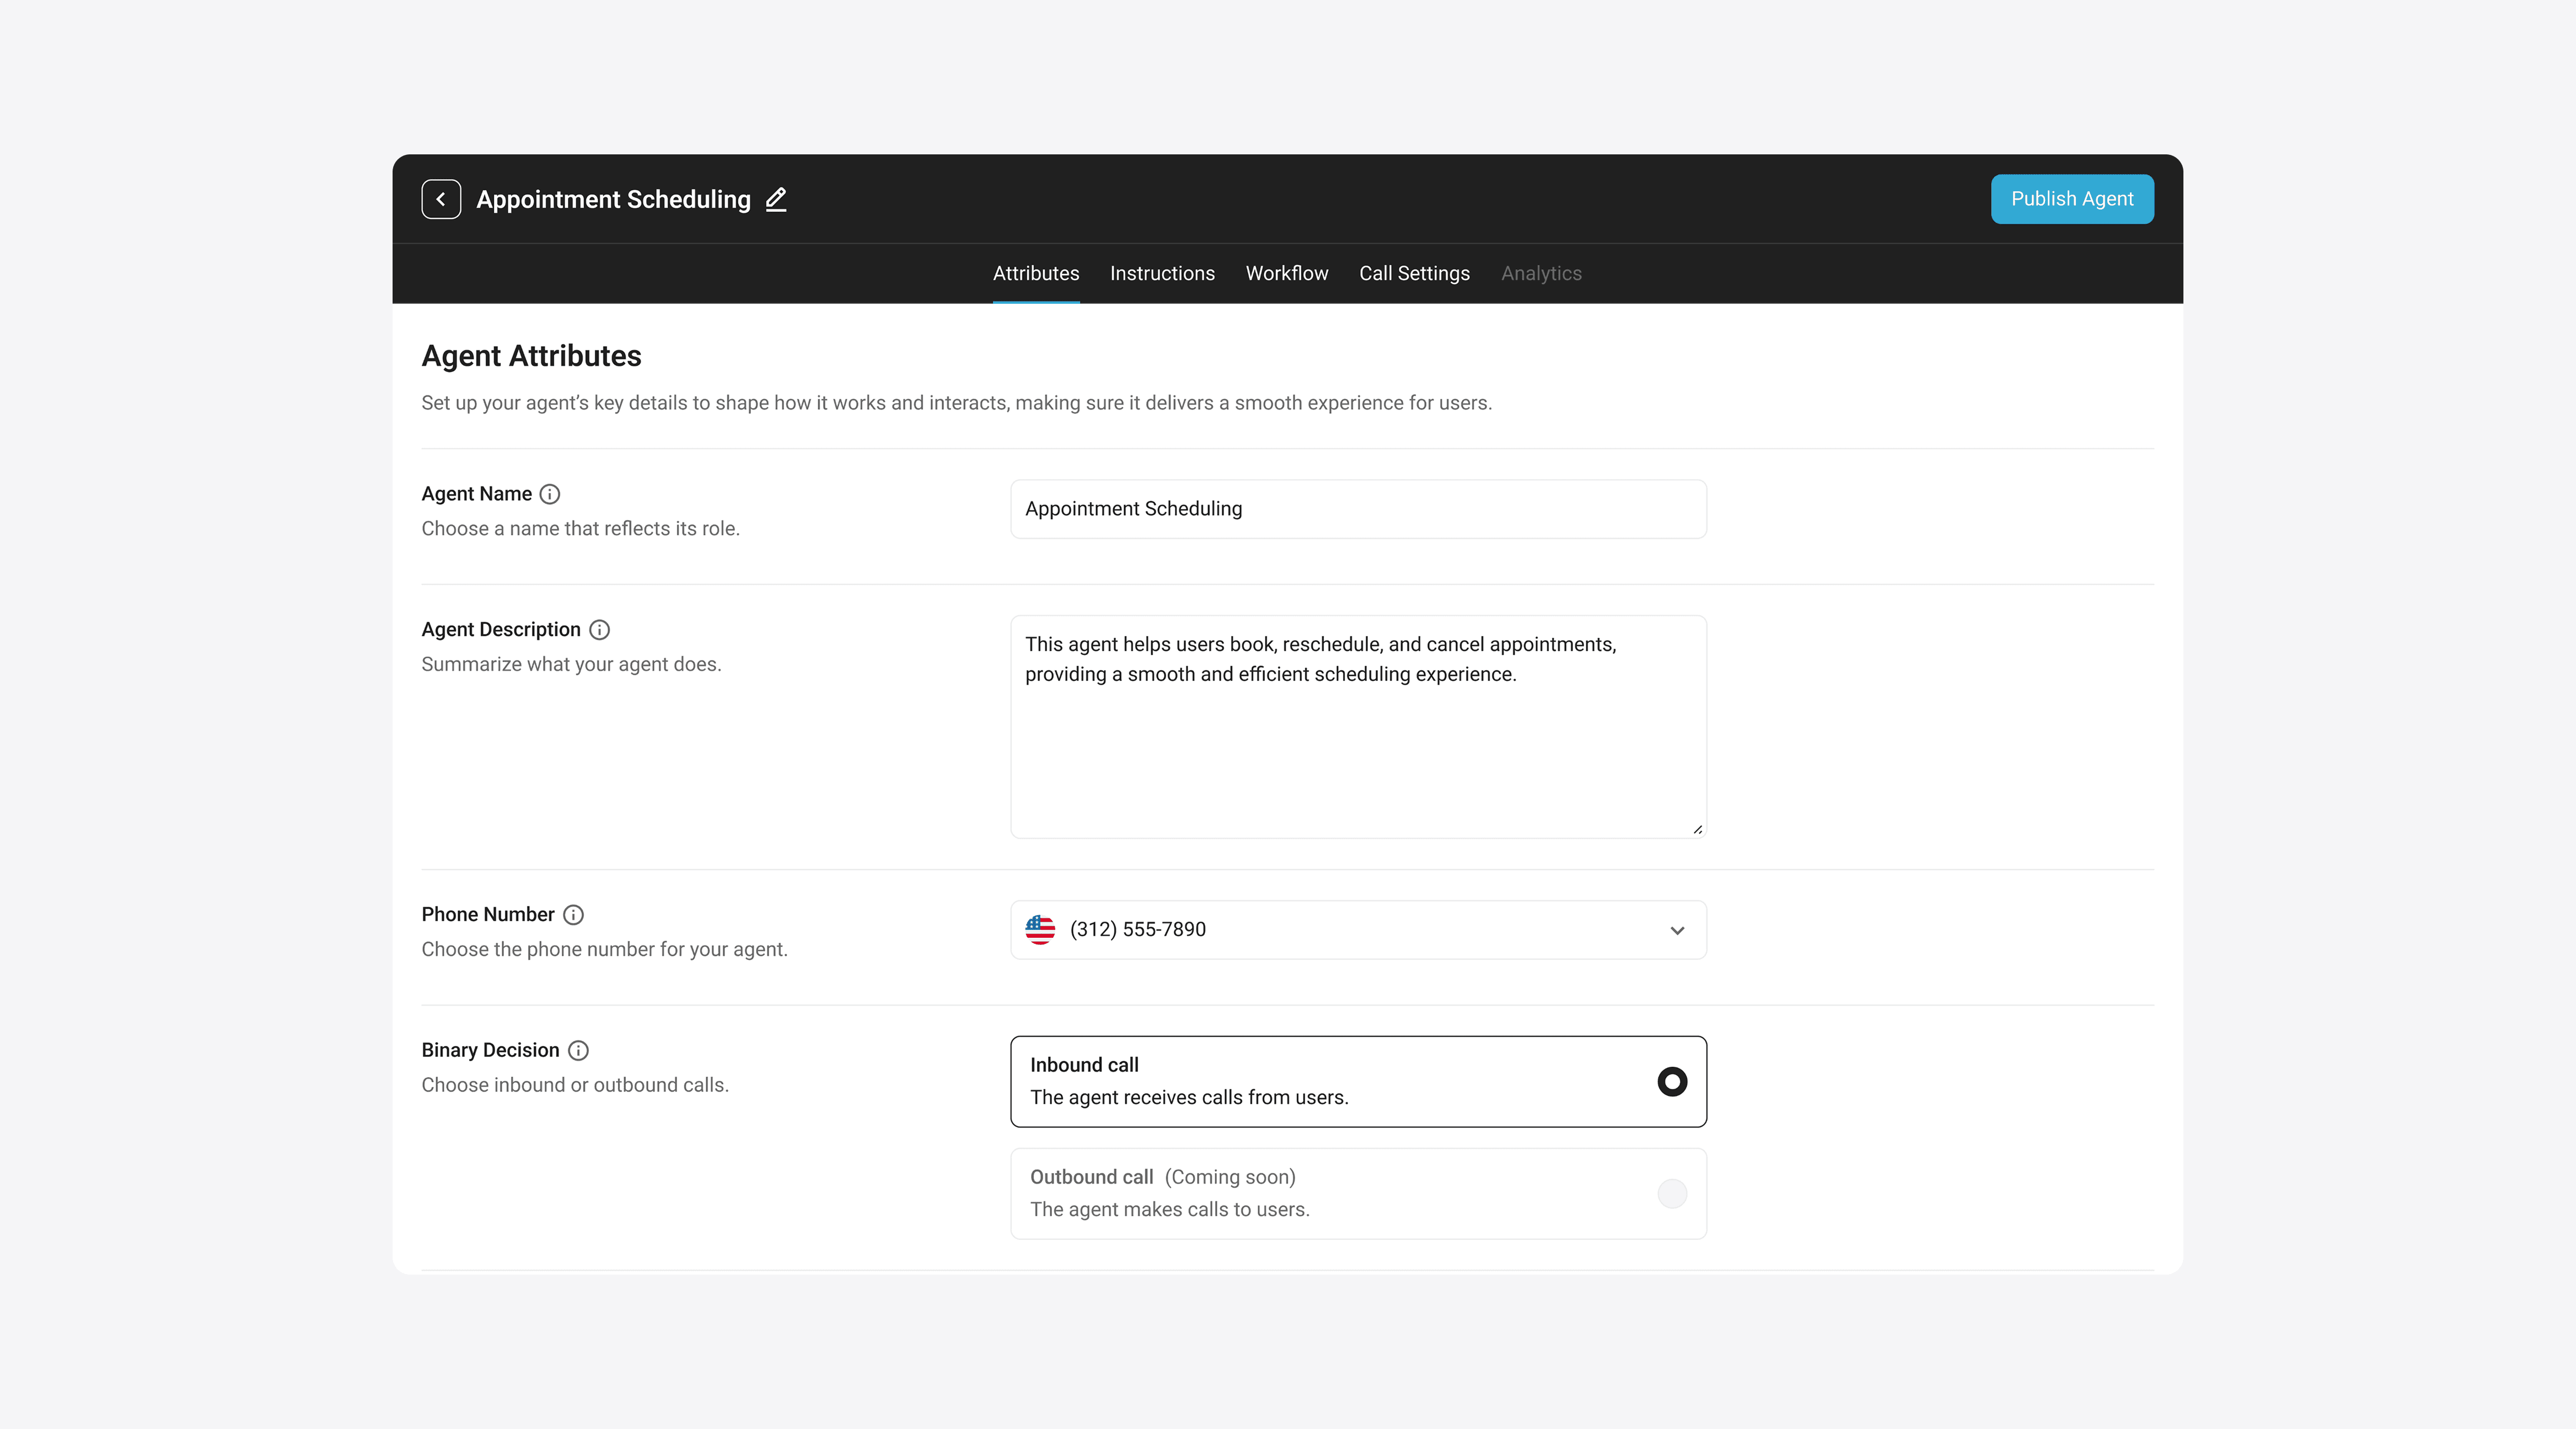
Task: Click the Phone Number field label
Action: click(x=487, y=915)
